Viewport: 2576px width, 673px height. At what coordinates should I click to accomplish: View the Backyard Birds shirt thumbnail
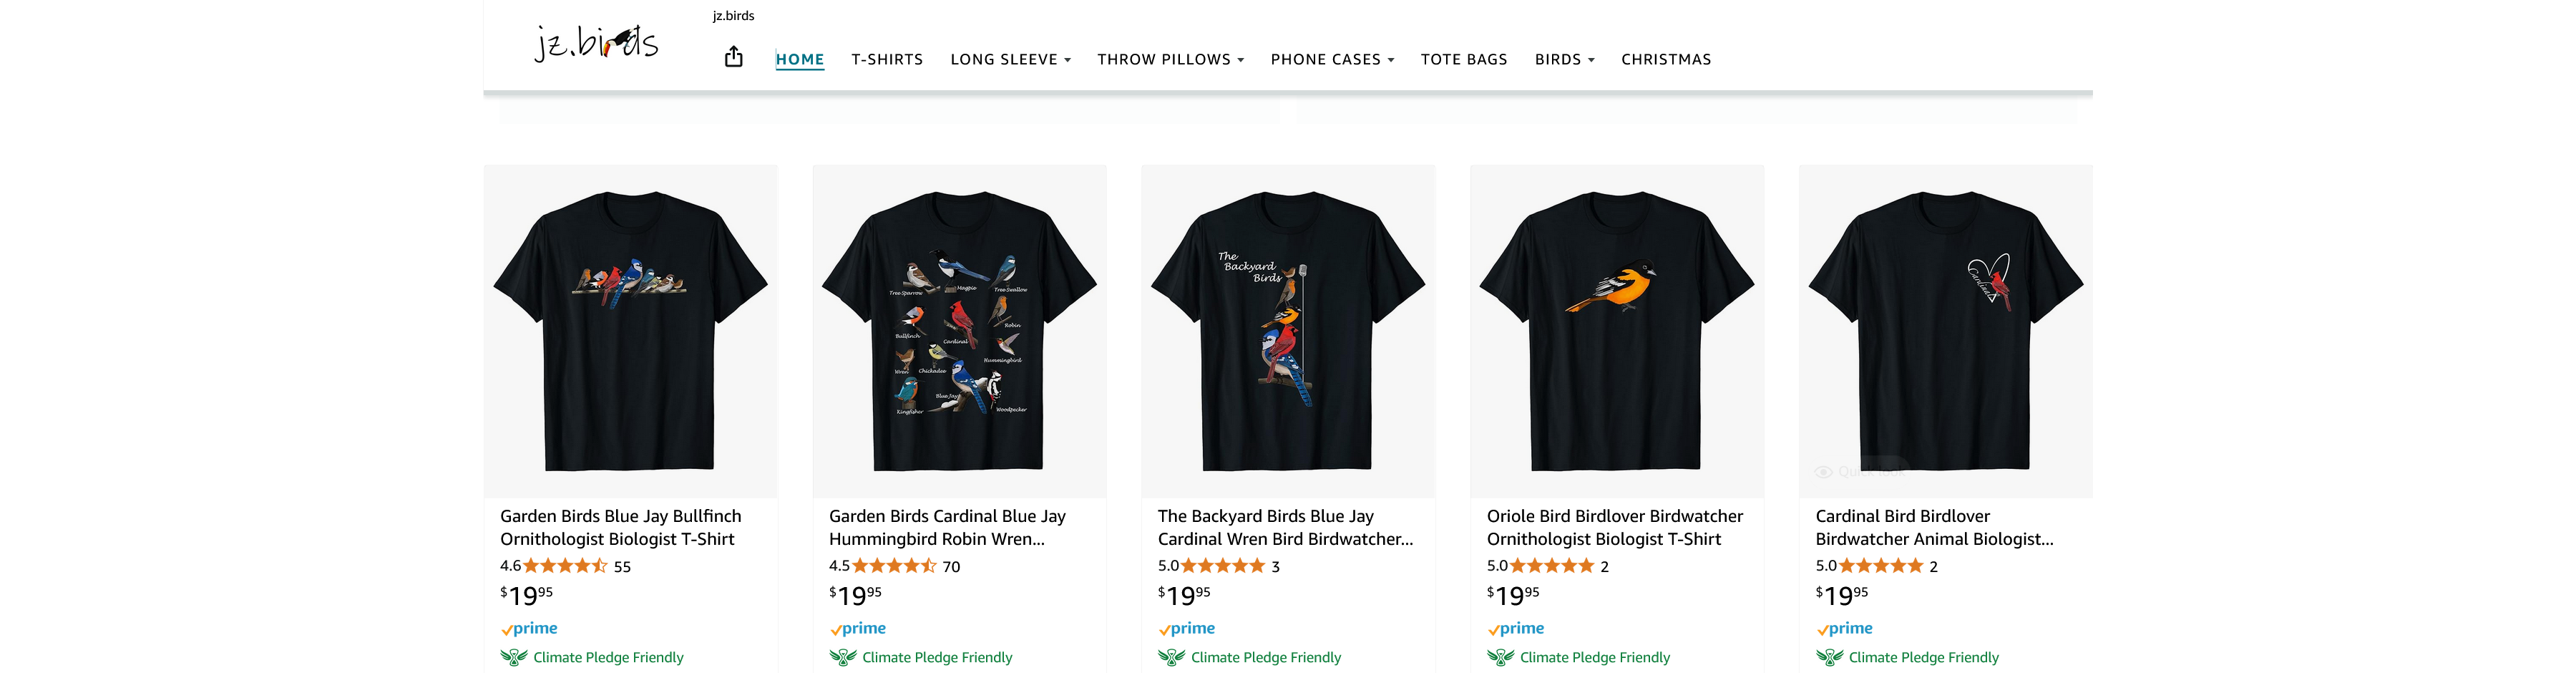(1288, 330)
